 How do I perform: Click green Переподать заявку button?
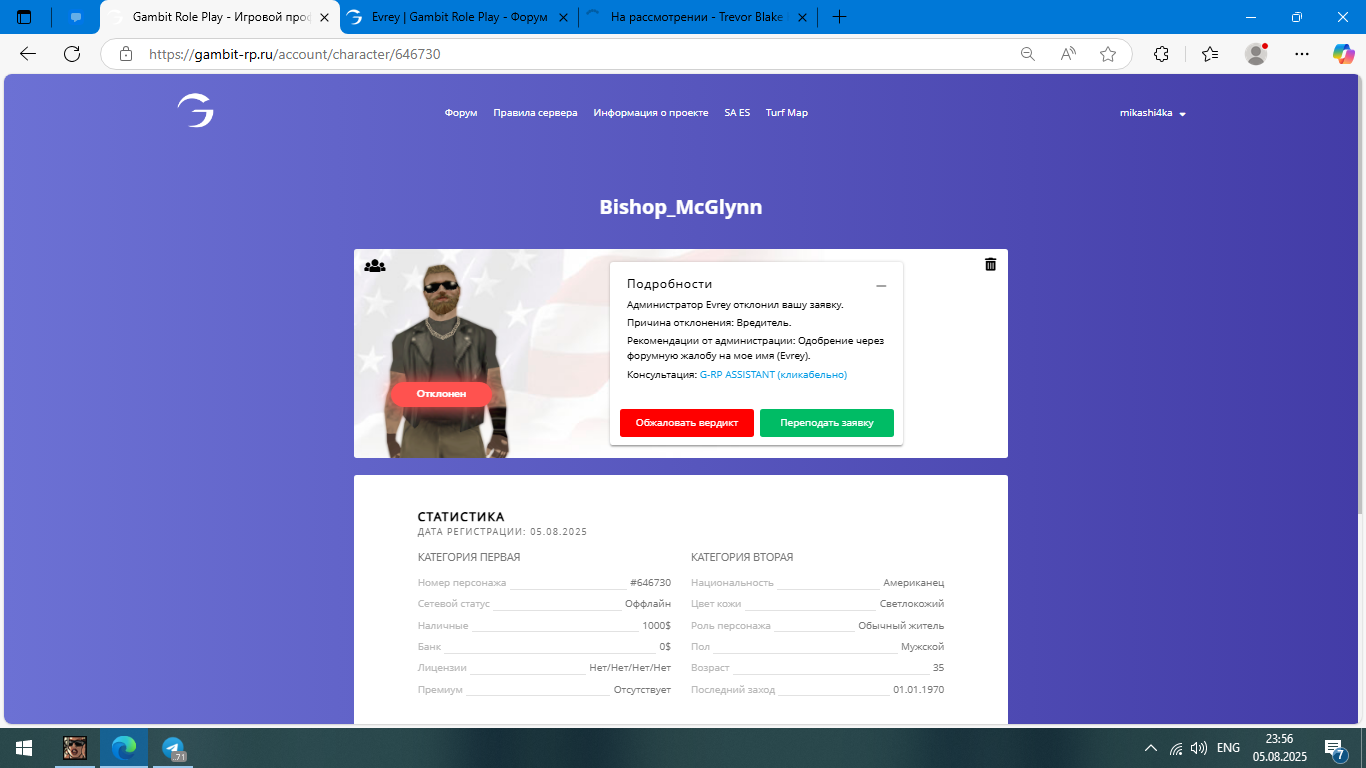click(826, 423)
